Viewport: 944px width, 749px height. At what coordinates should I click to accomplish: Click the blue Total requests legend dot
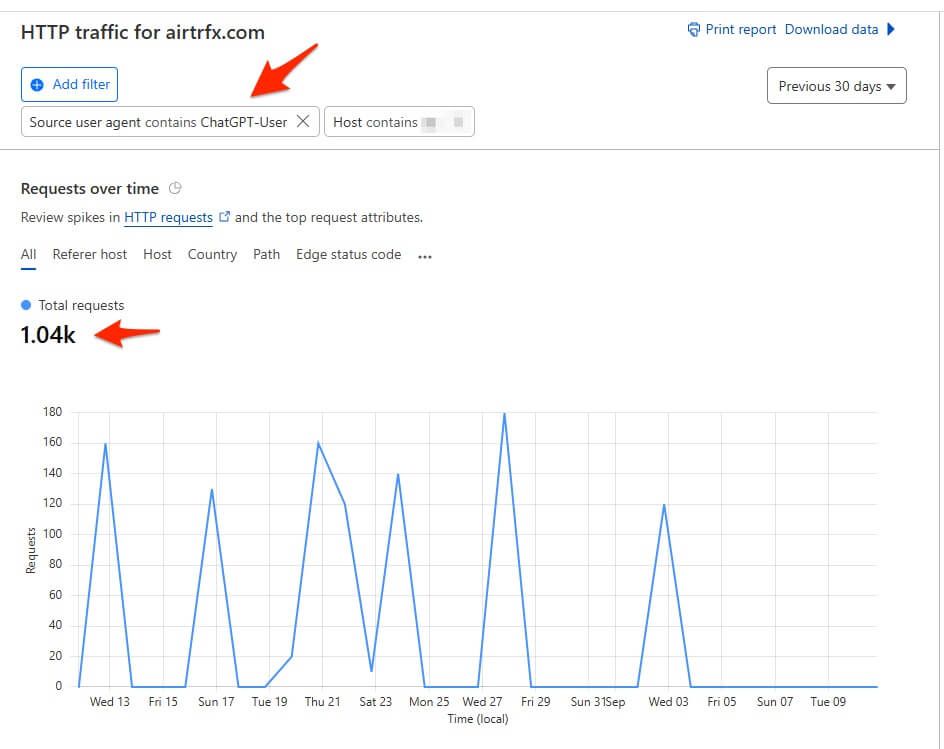pyautogui.click(x=26, y=305)
